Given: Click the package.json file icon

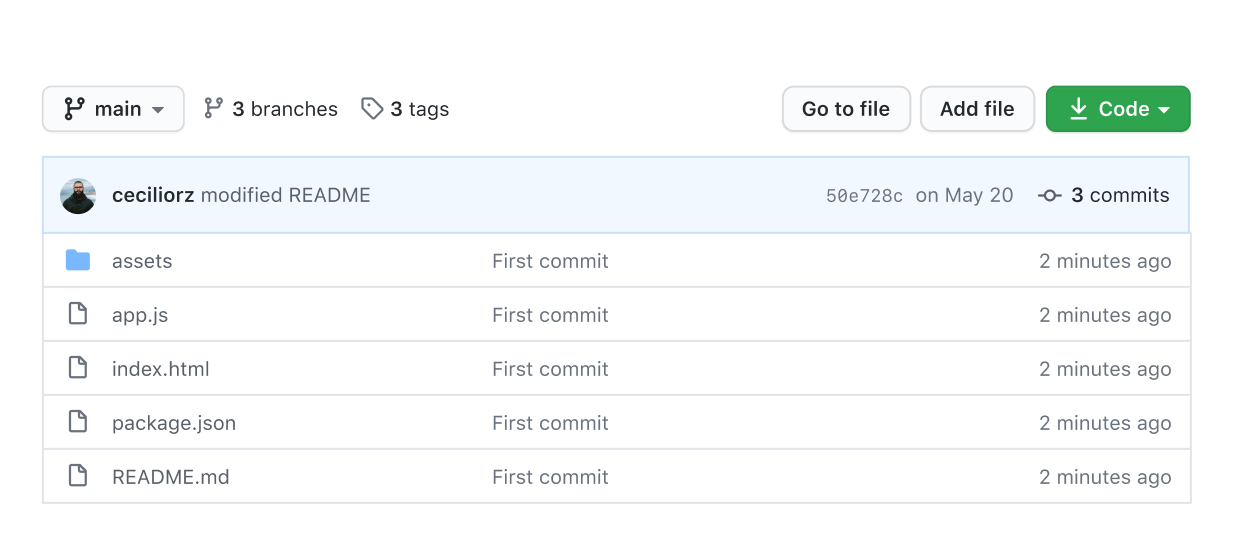Looking at the screenshot, I should pos(78,423).
